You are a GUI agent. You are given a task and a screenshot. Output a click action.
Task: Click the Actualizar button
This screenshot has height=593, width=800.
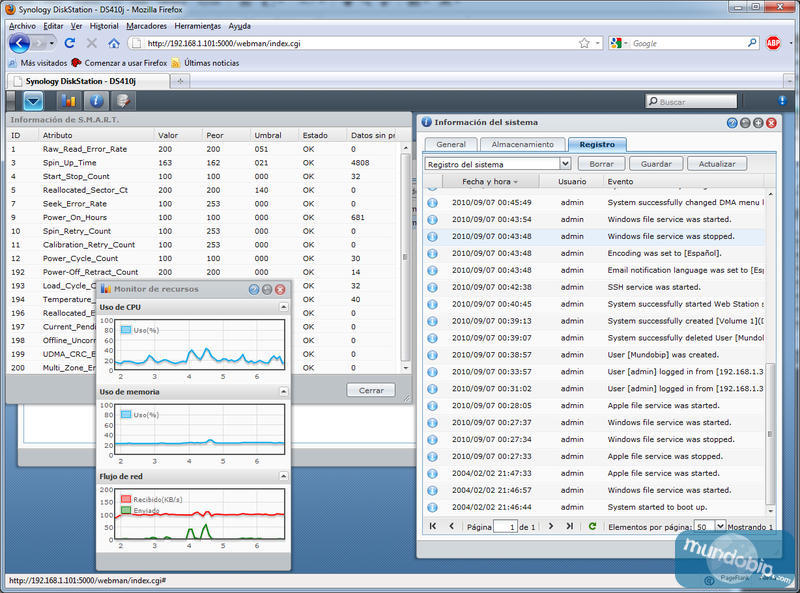(x=717, y=164)
